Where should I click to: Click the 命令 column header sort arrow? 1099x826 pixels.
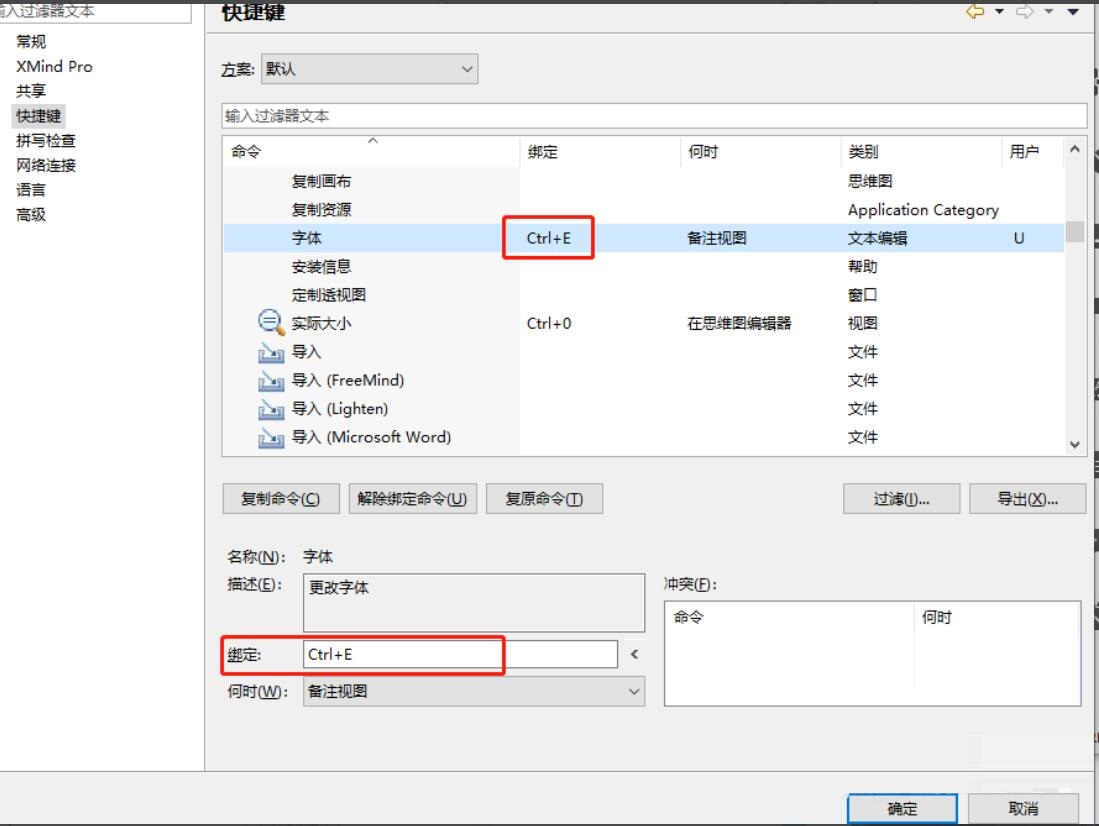point(373,141)
